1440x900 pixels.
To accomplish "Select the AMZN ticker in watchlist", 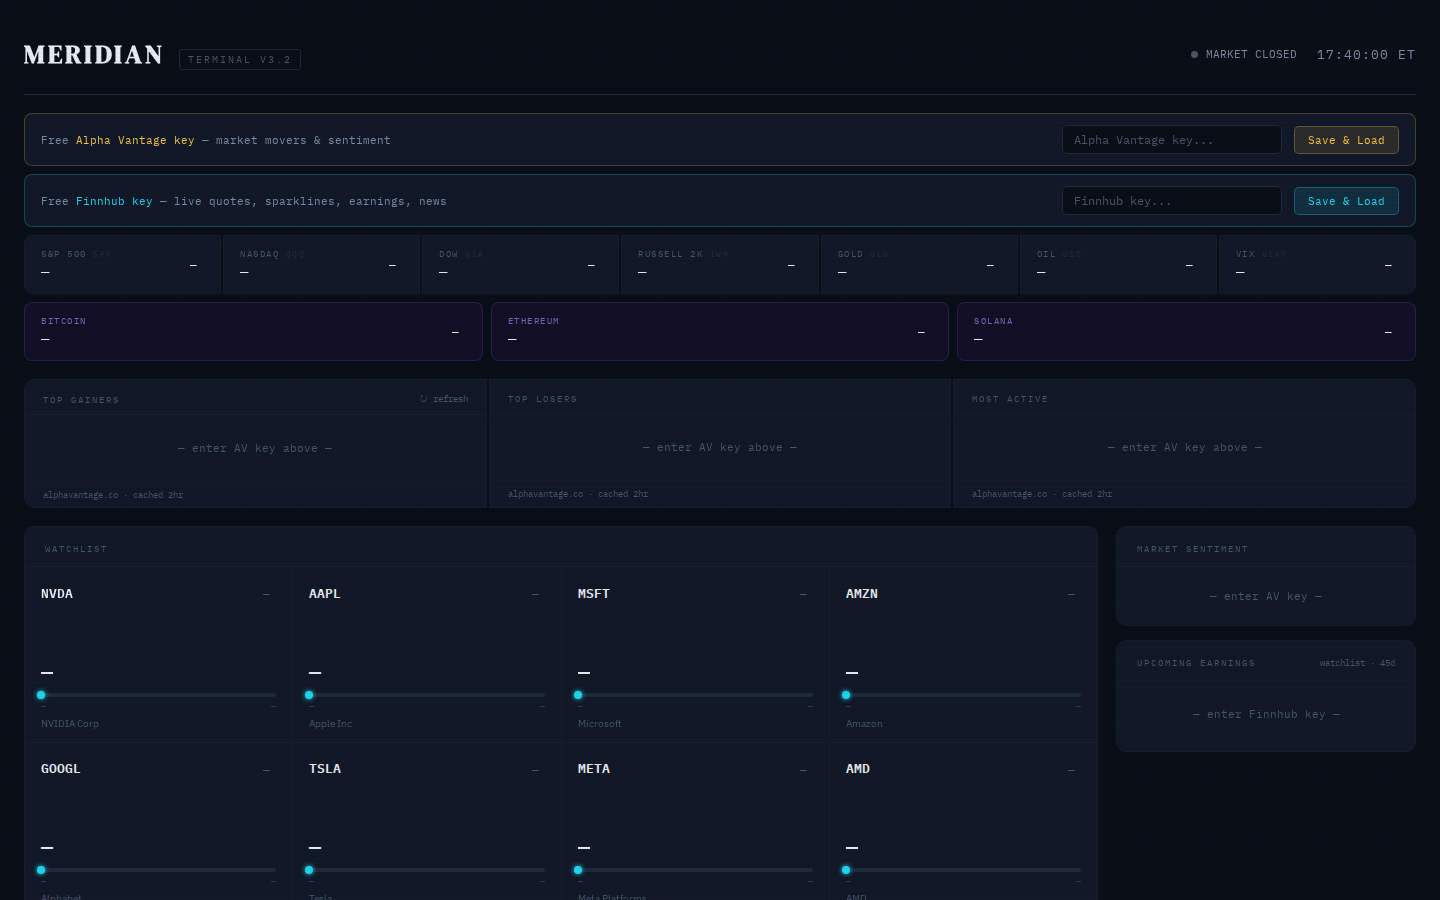I will click(862, 594).
